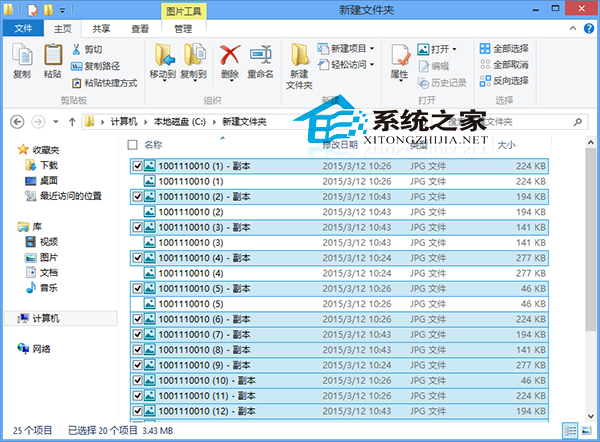The image size is (600, 442).
Task: Uncheck 1001110010 (6) - 副本 checkbox
Action: coord(137,319)
